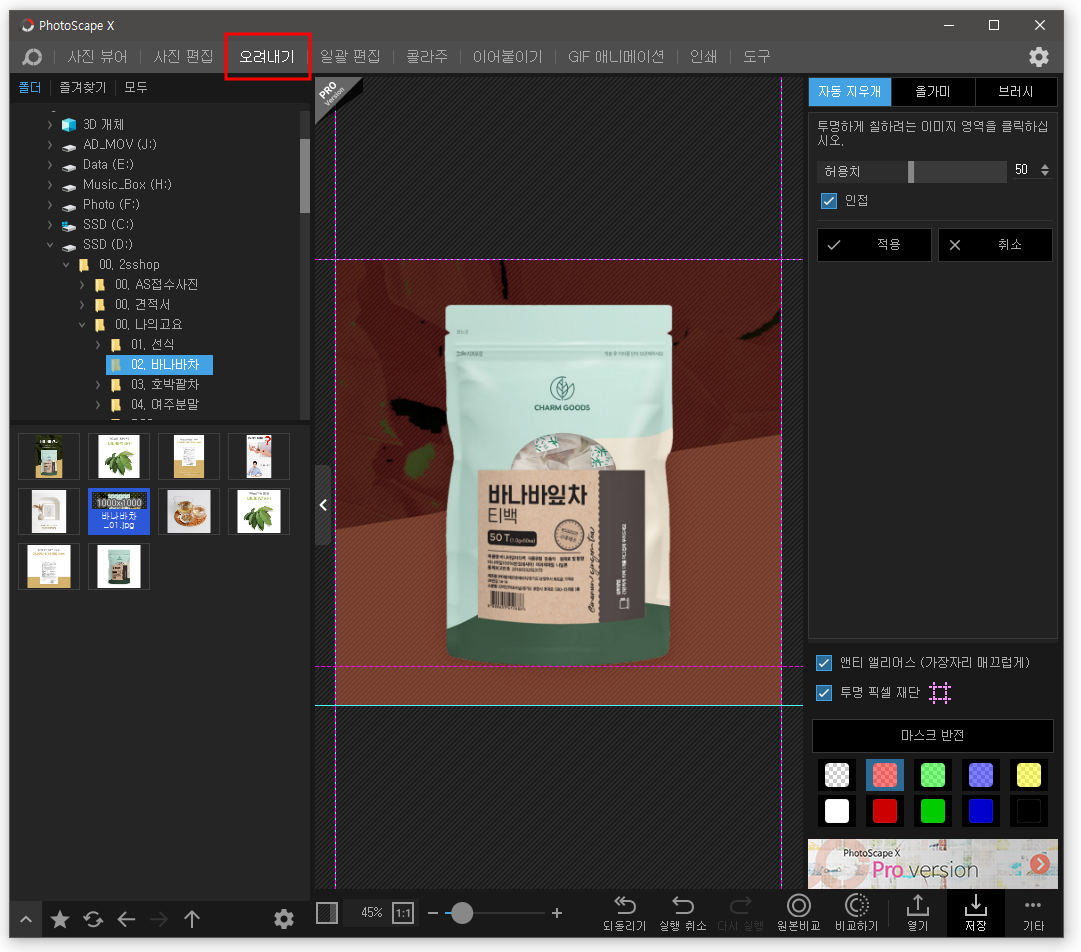
Task: Select the yellow checkered mask swatch
Action: point(1029,775)
